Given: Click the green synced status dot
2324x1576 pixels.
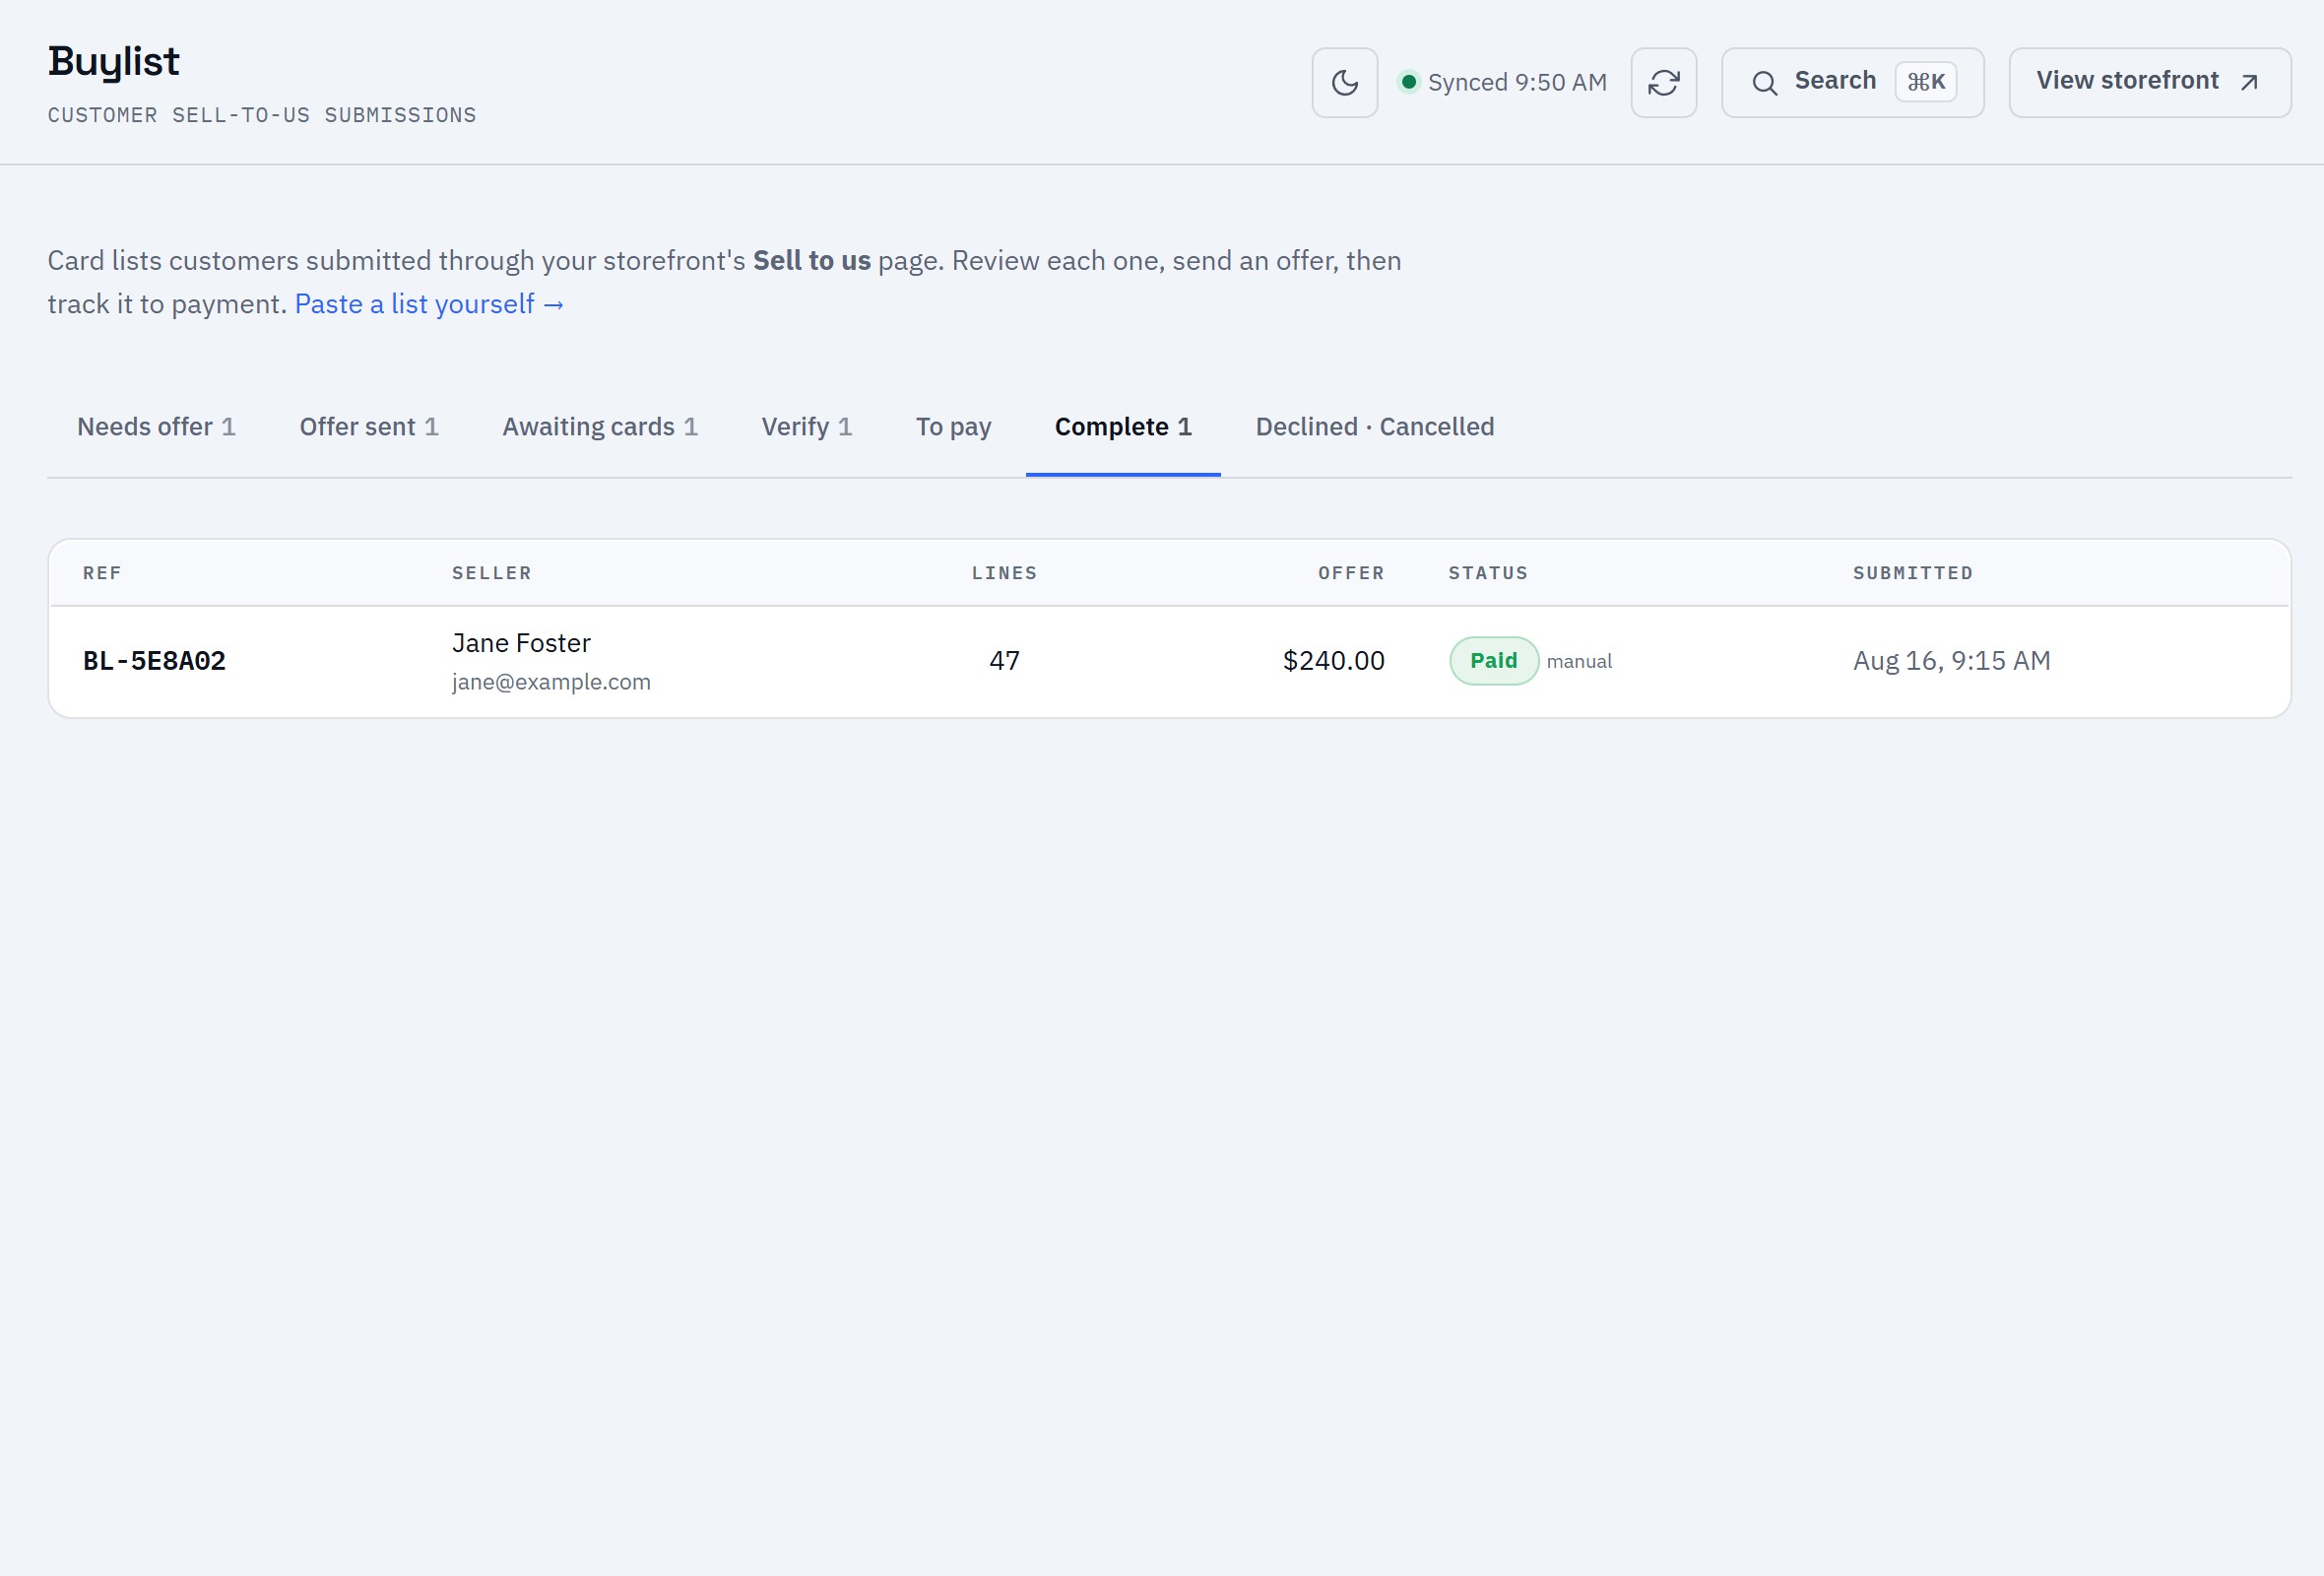Looking at the screenshot, I should click(x=1408, y=82).
